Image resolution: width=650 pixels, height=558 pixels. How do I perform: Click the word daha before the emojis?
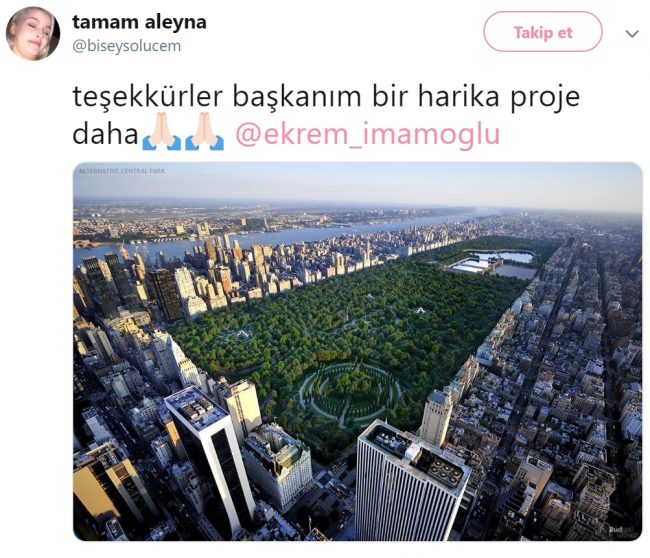(x=105, y=134)
